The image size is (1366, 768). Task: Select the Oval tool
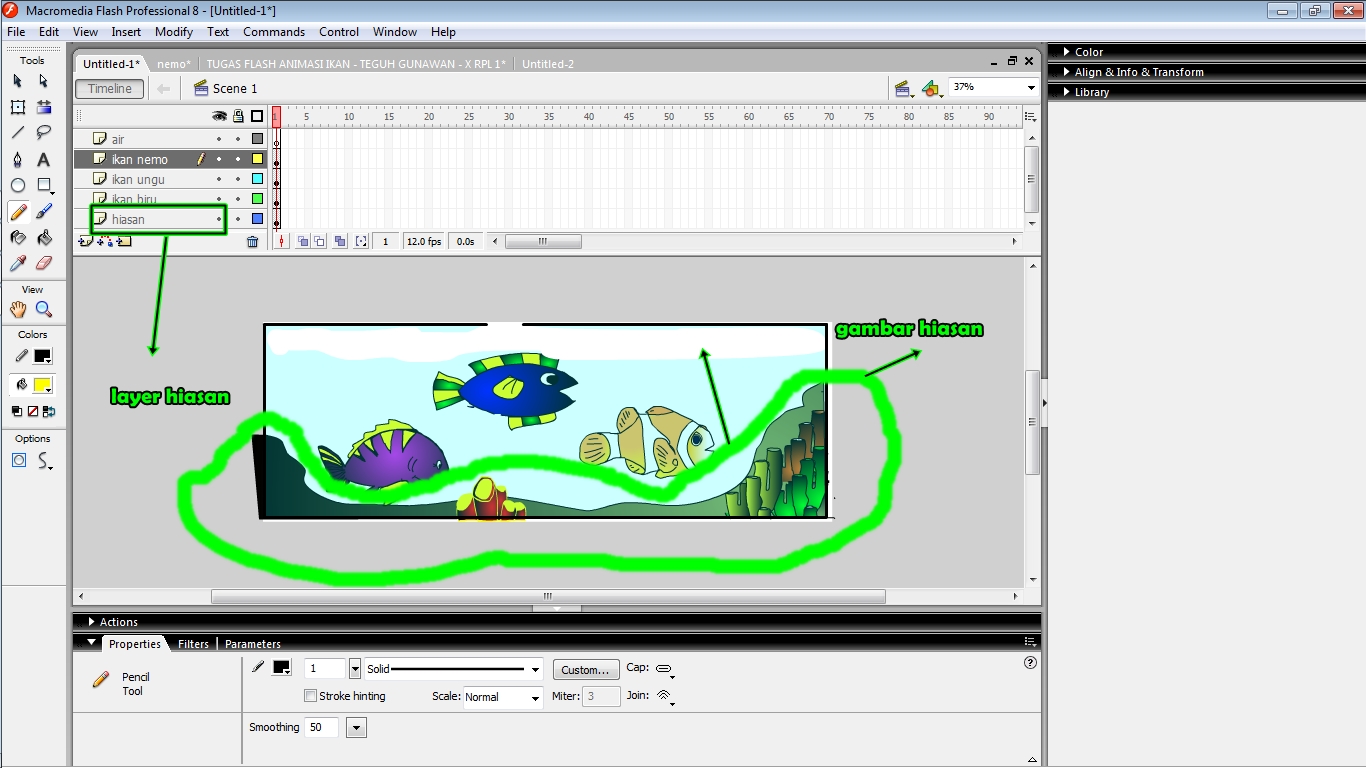click(x=18, y=186)
